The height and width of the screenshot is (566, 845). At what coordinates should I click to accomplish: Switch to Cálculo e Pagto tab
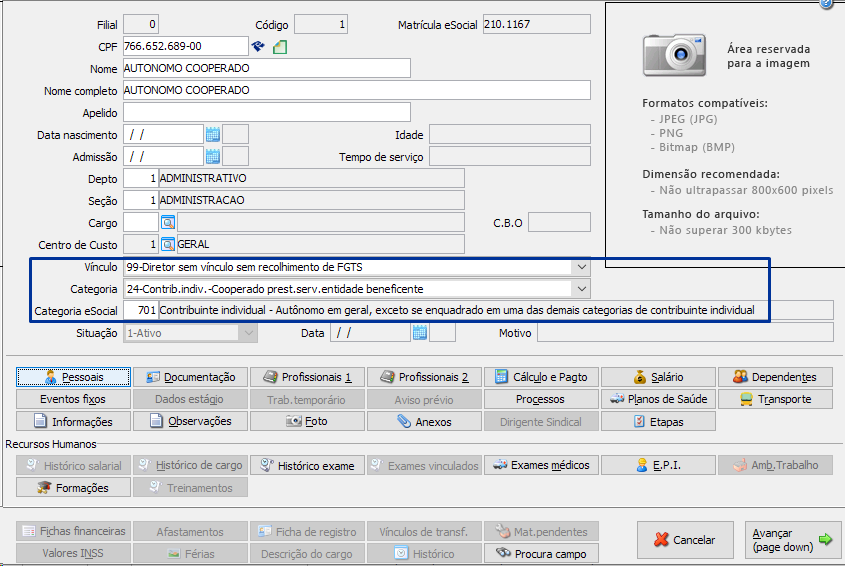541,377
